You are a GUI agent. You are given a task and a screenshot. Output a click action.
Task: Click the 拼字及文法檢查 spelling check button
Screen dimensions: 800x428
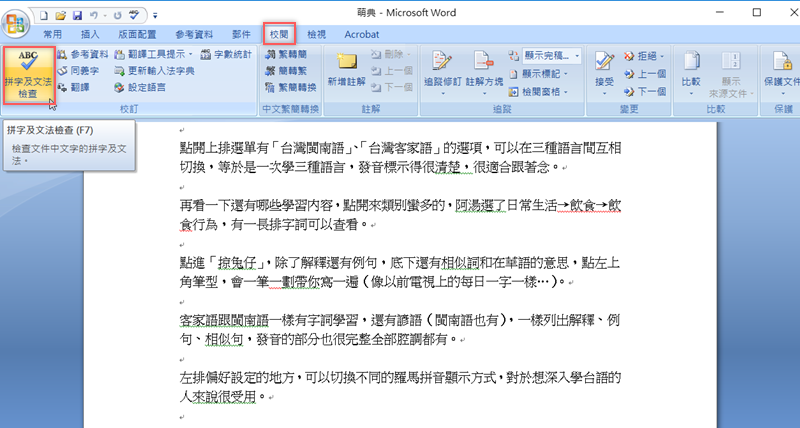tap(28, 73)
